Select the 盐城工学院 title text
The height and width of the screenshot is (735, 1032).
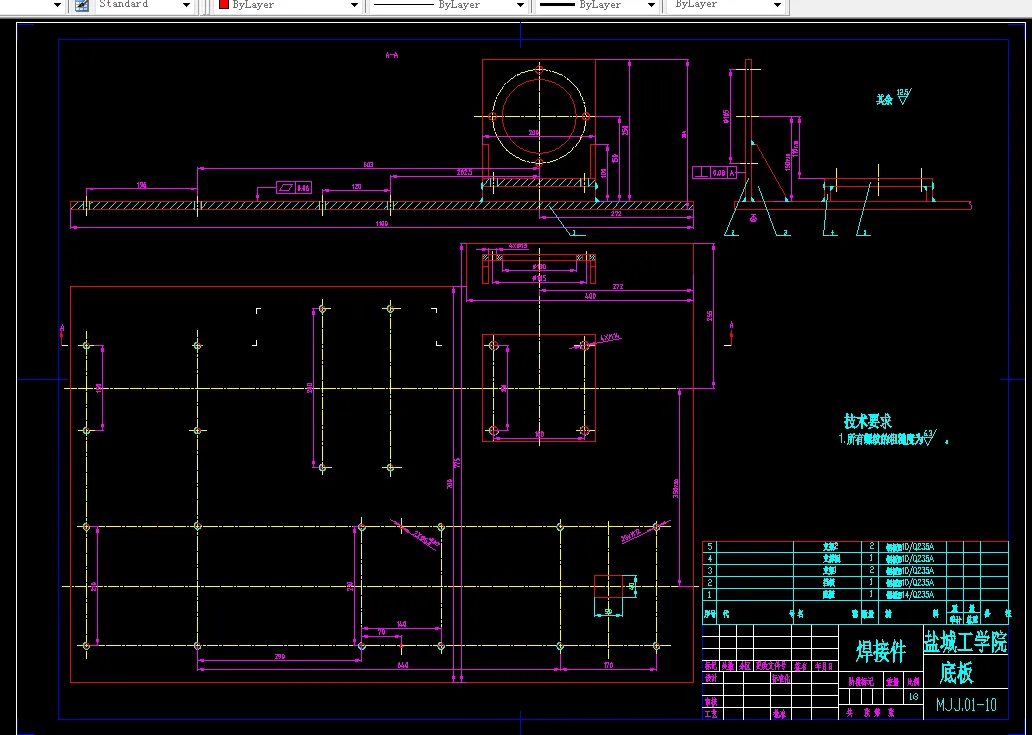[965, 642]
